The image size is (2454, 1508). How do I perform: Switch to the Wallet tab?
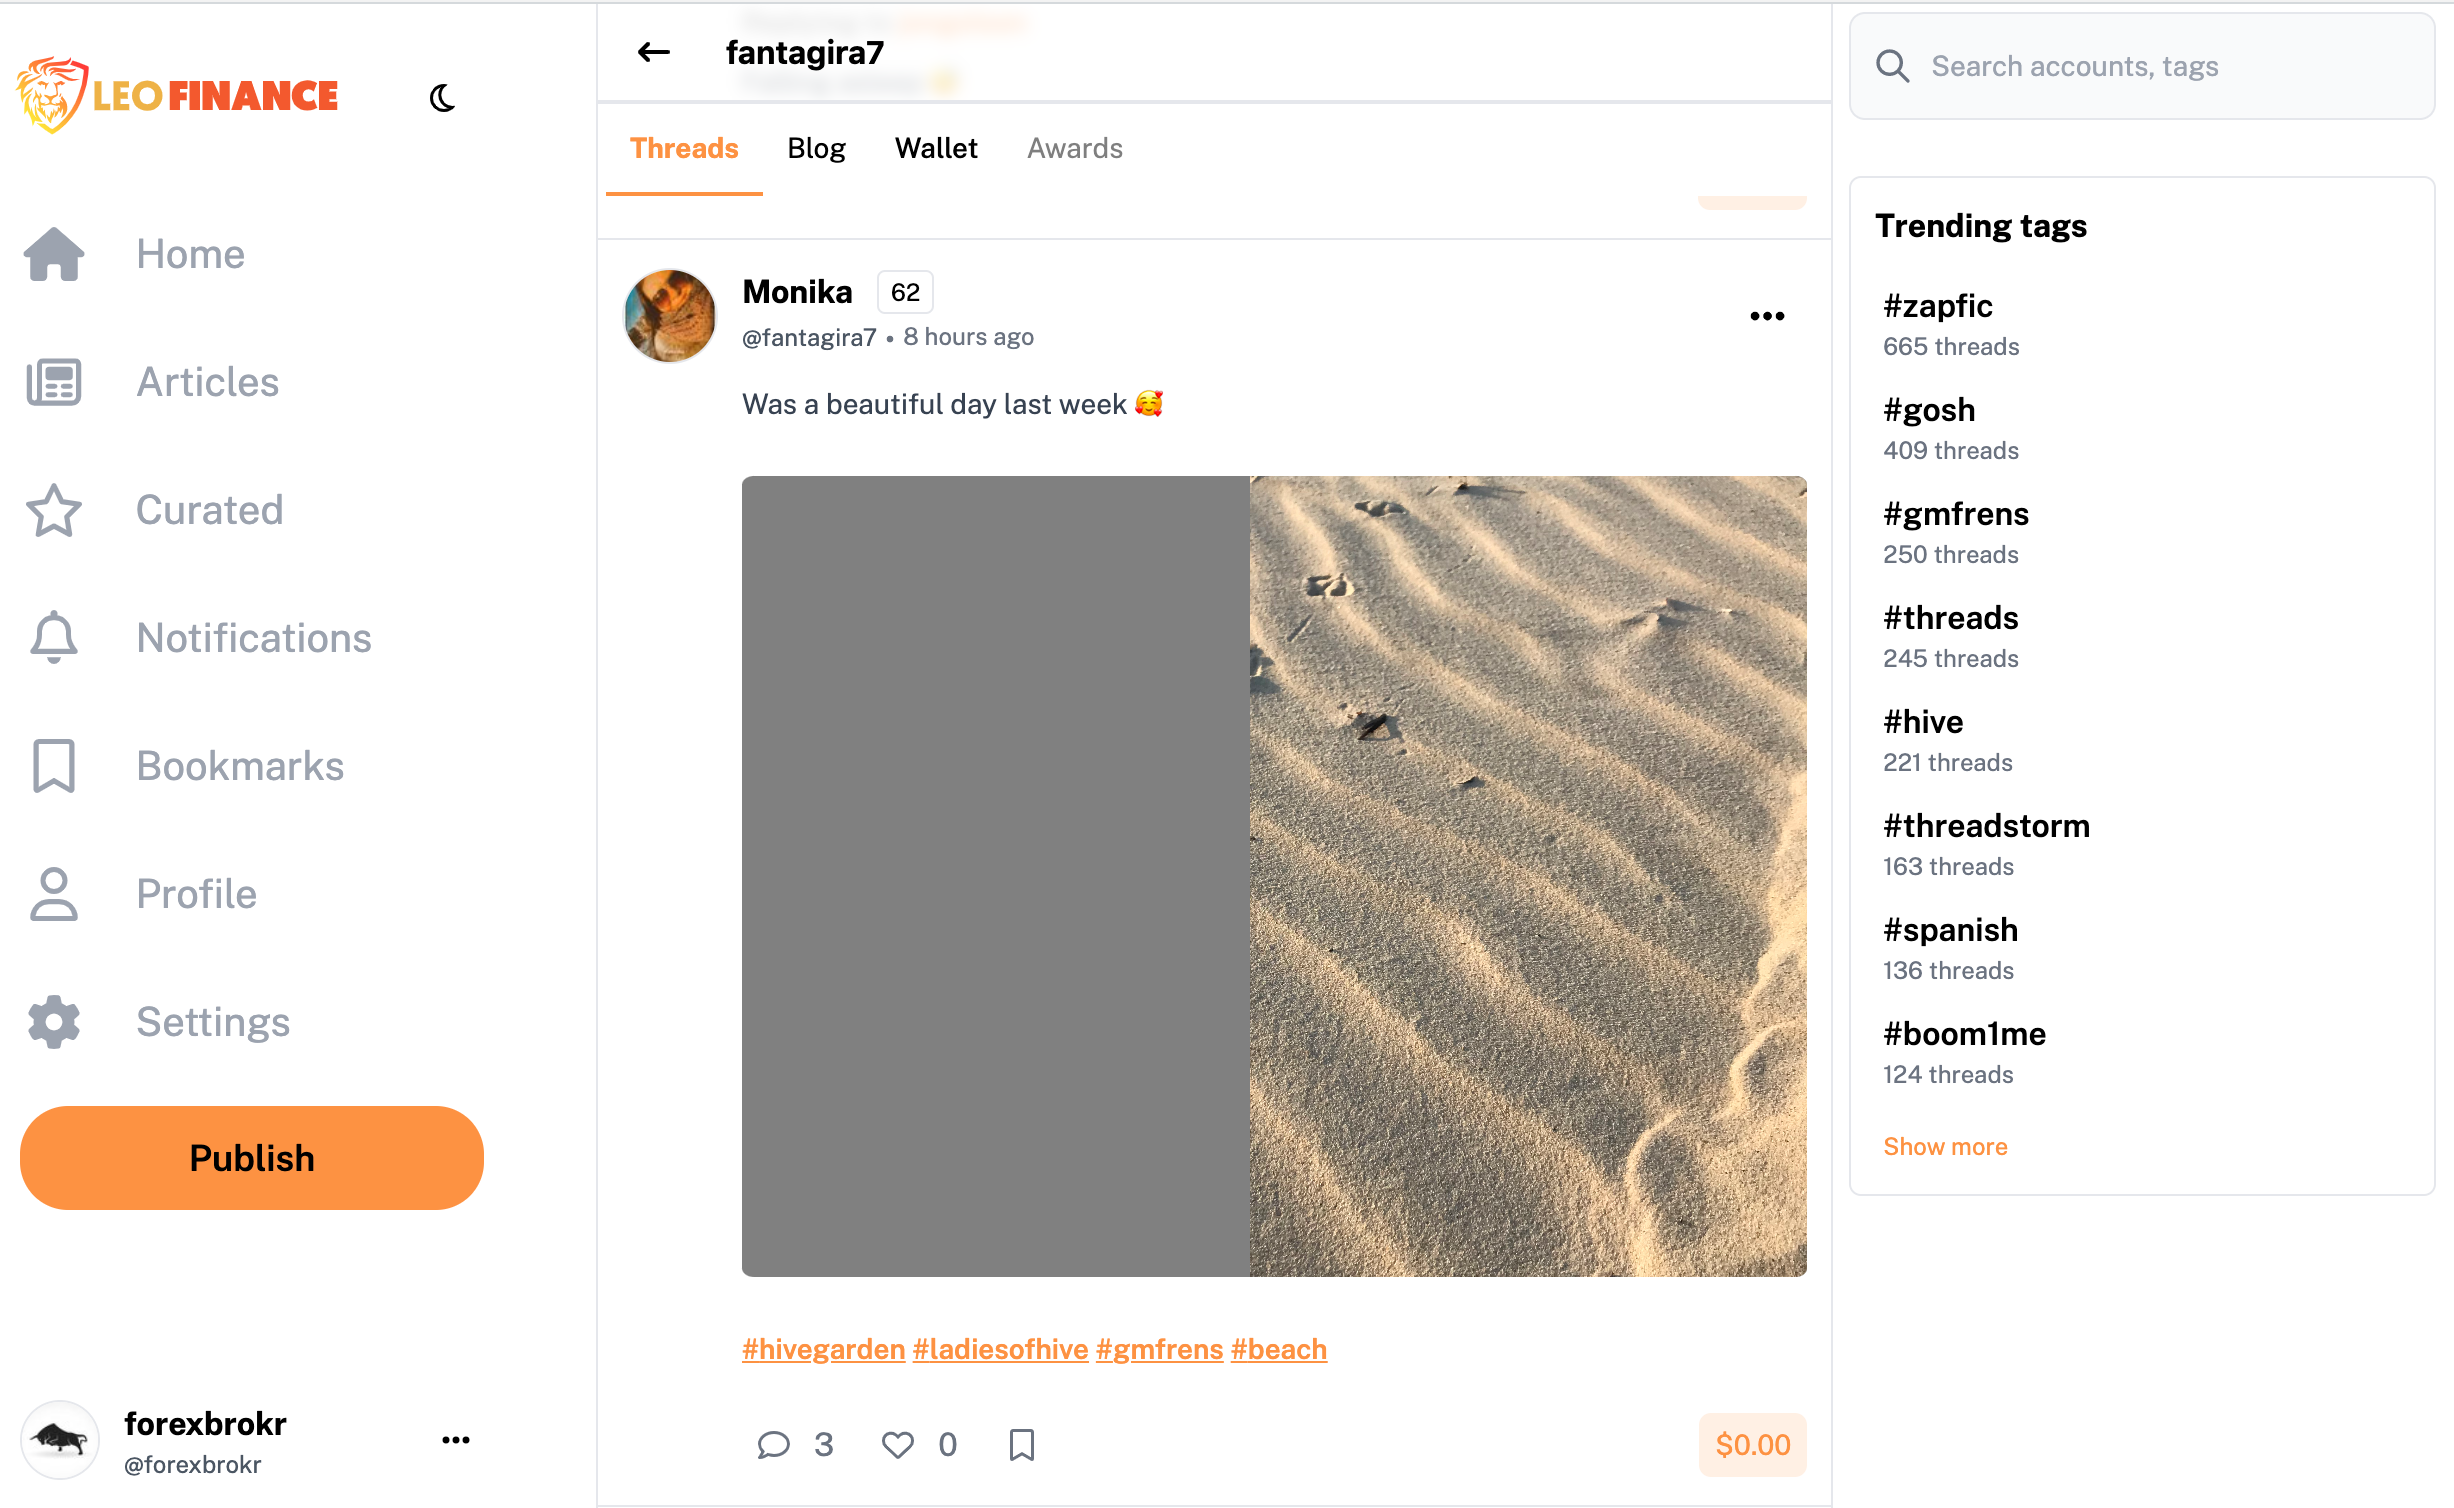click(x=936, y=148)
